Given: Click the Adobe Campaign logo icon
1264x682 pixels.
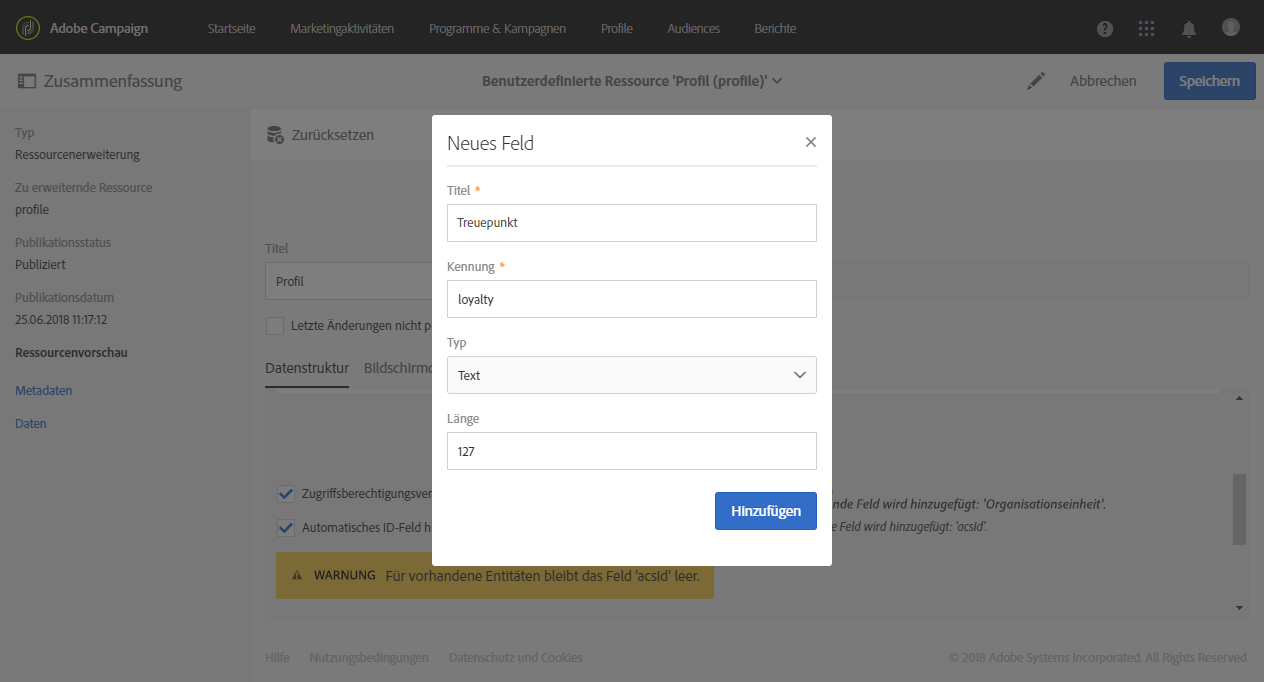Looking at the screenshot, I should pyautogui.click(x=28, y=28).
